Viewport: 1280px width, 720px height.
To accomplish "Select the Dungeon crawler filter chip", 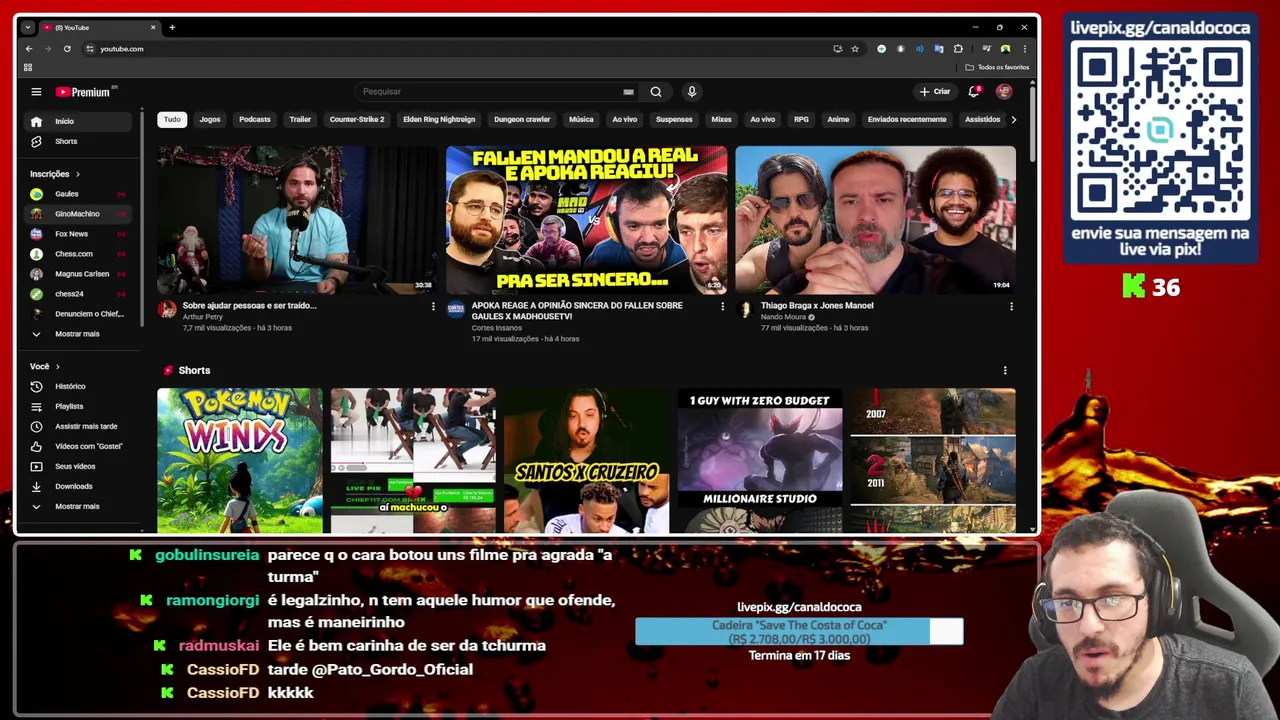I will pyautogui.click(x=522, y=119).
